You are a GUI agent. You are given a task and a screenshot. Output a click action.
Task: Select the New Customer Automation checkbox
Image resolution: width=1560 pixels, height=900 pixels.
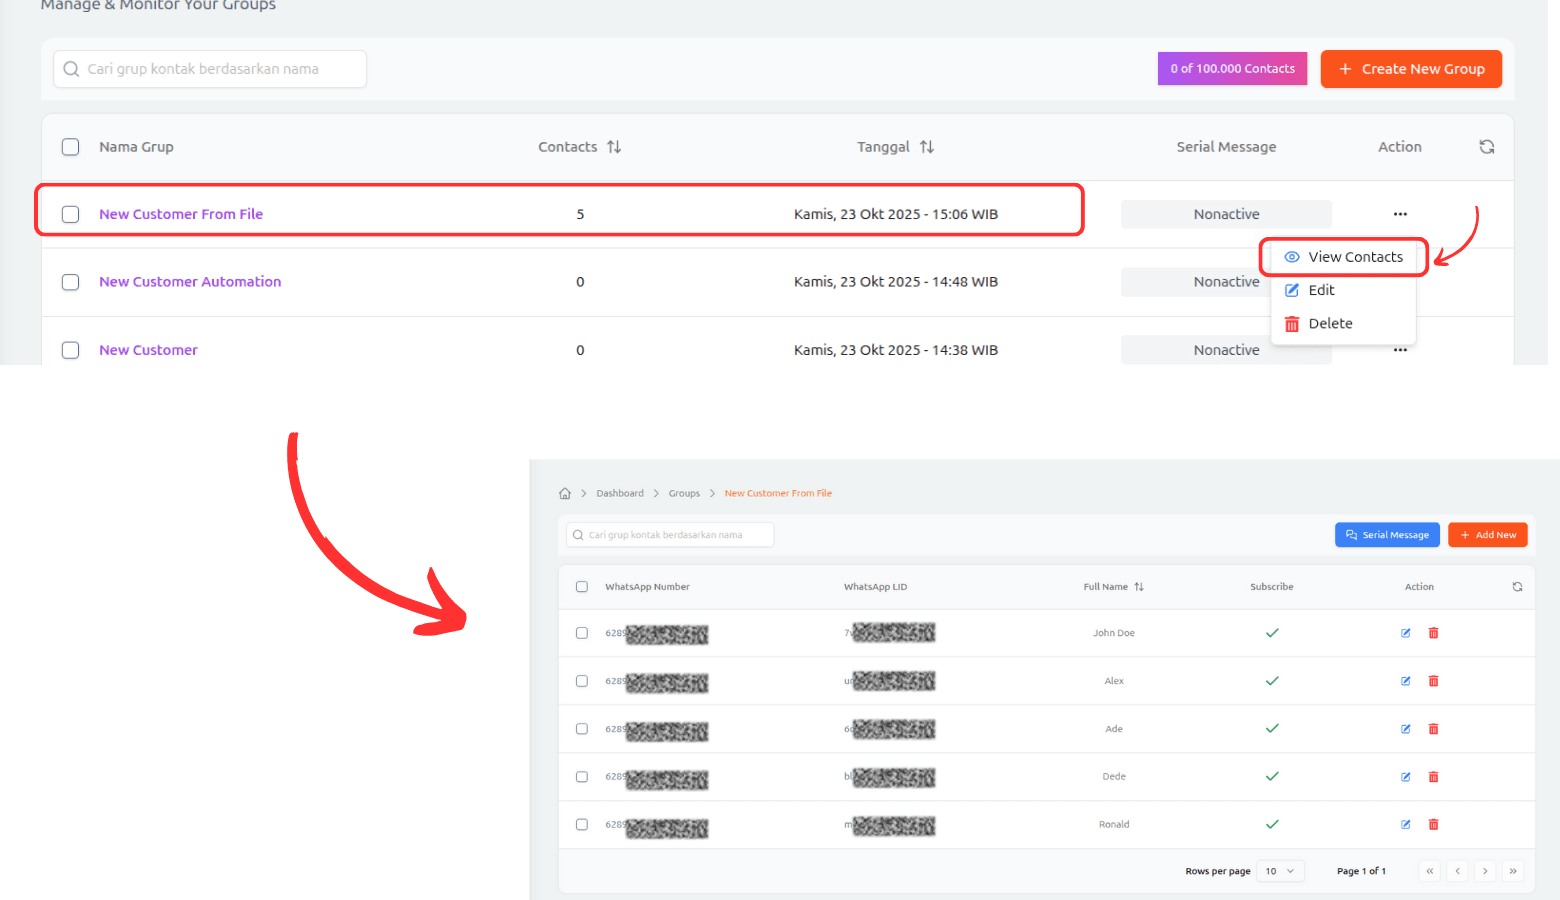71,282
